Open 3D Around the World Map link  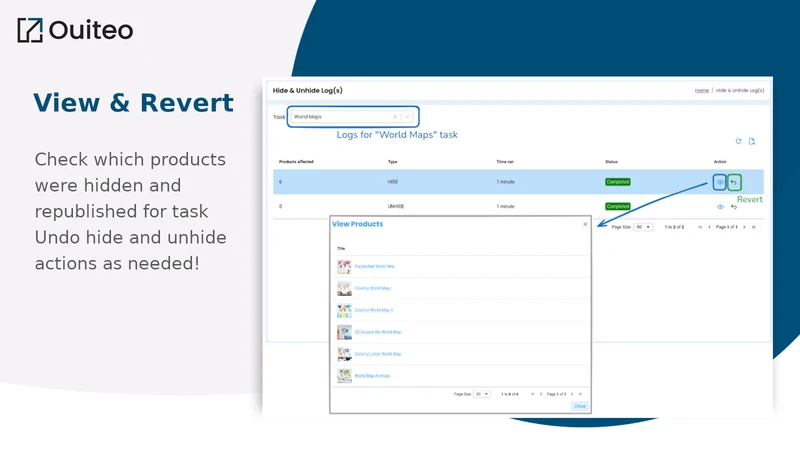point(378,332)
